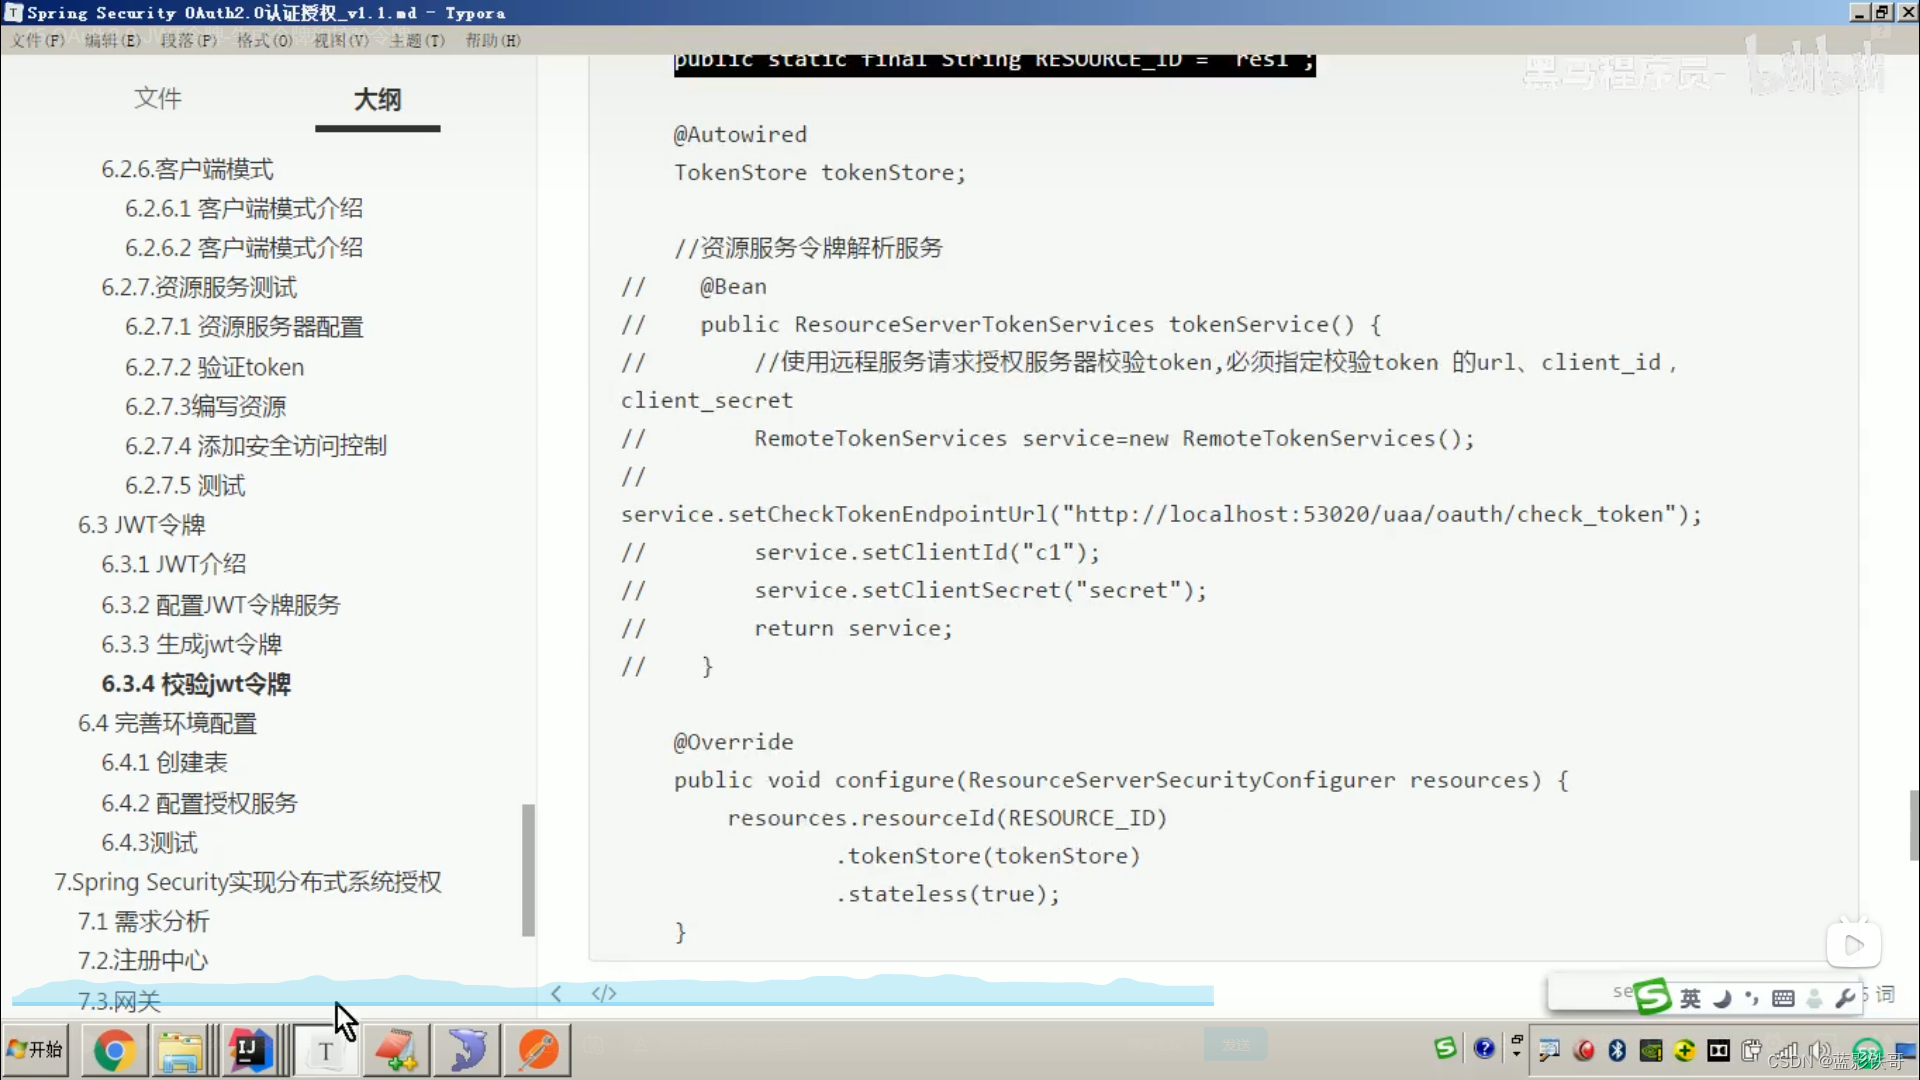Open the NVIDIA tray icon

pyautogui.click(x=1651, y=1050)
